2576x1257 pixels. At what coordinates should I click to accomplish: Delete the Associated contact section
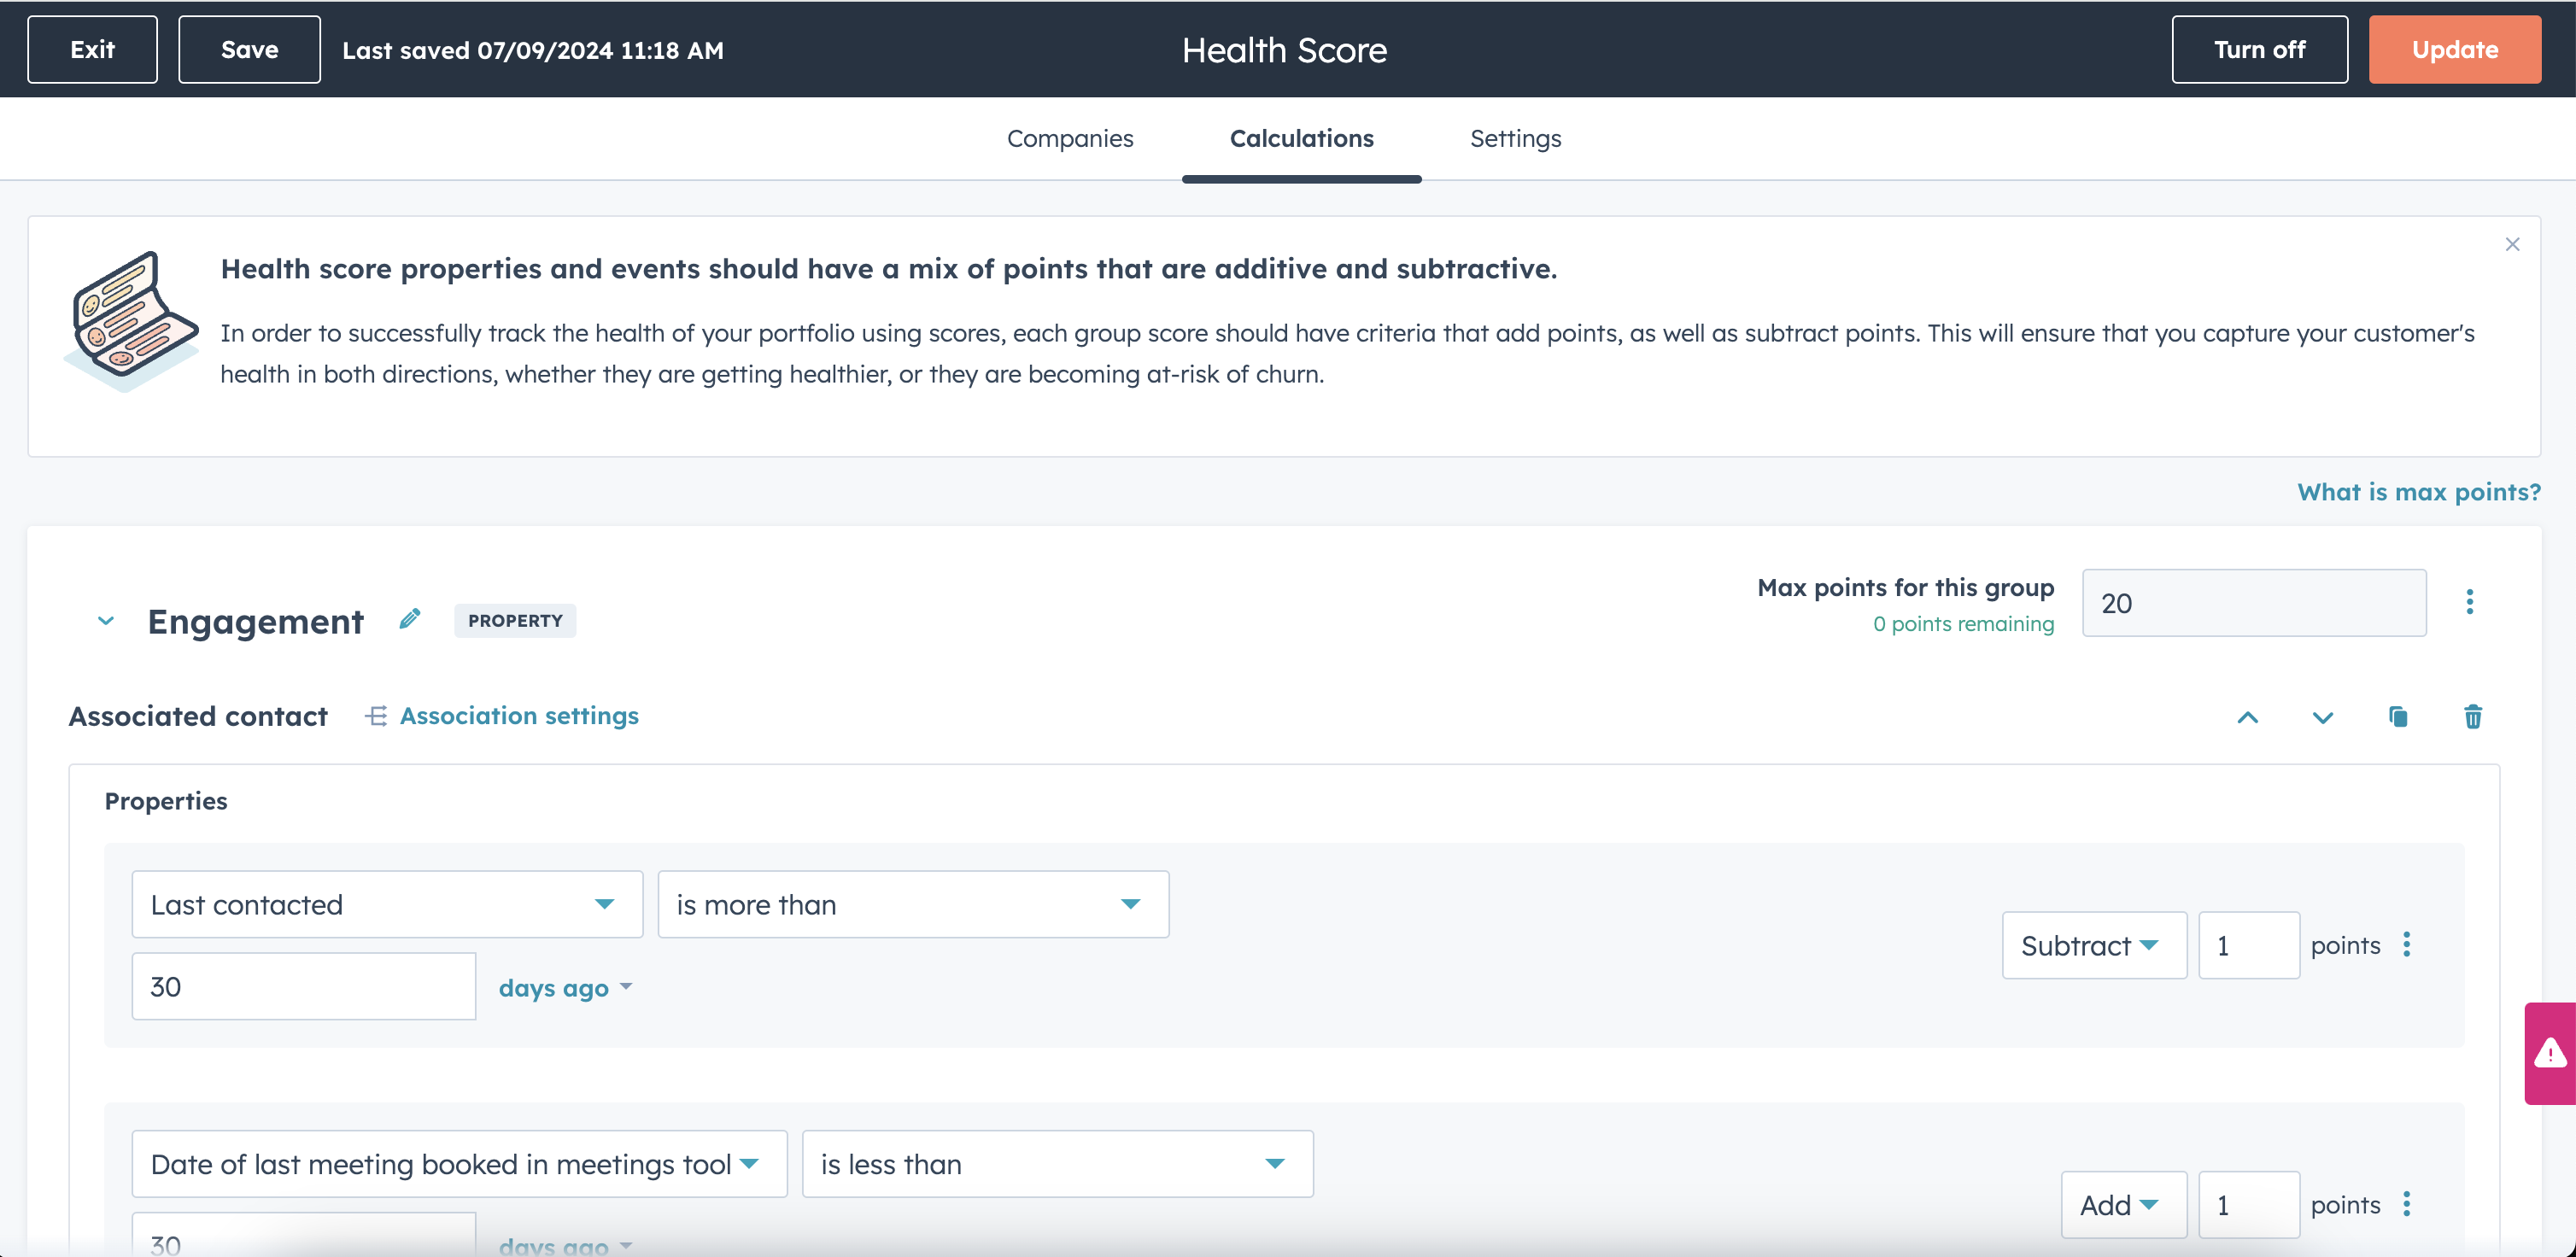click(2472, 717)
